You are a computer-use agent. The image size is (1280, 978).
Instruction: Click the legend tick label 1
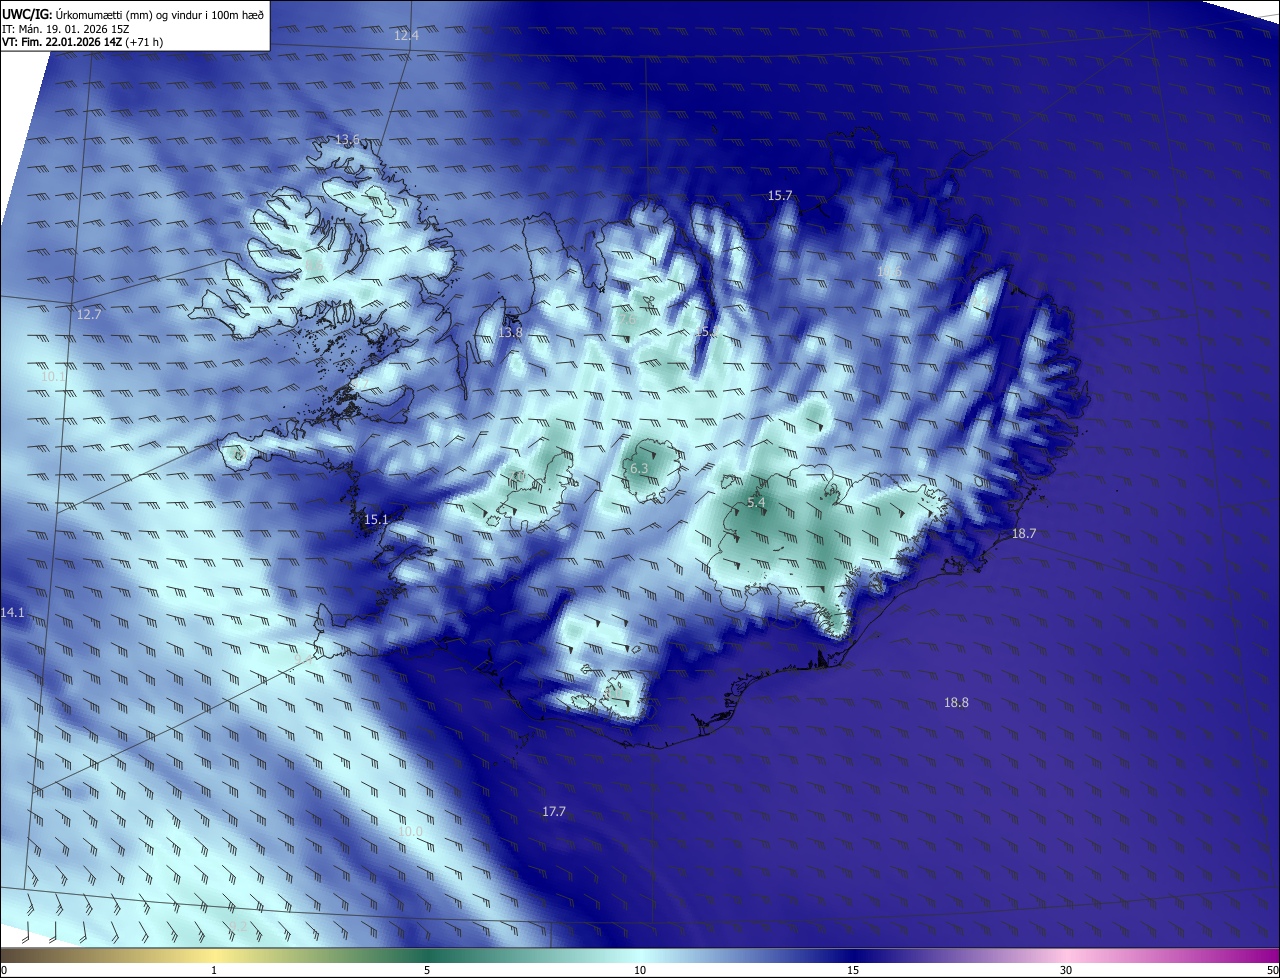coord(214,970)
